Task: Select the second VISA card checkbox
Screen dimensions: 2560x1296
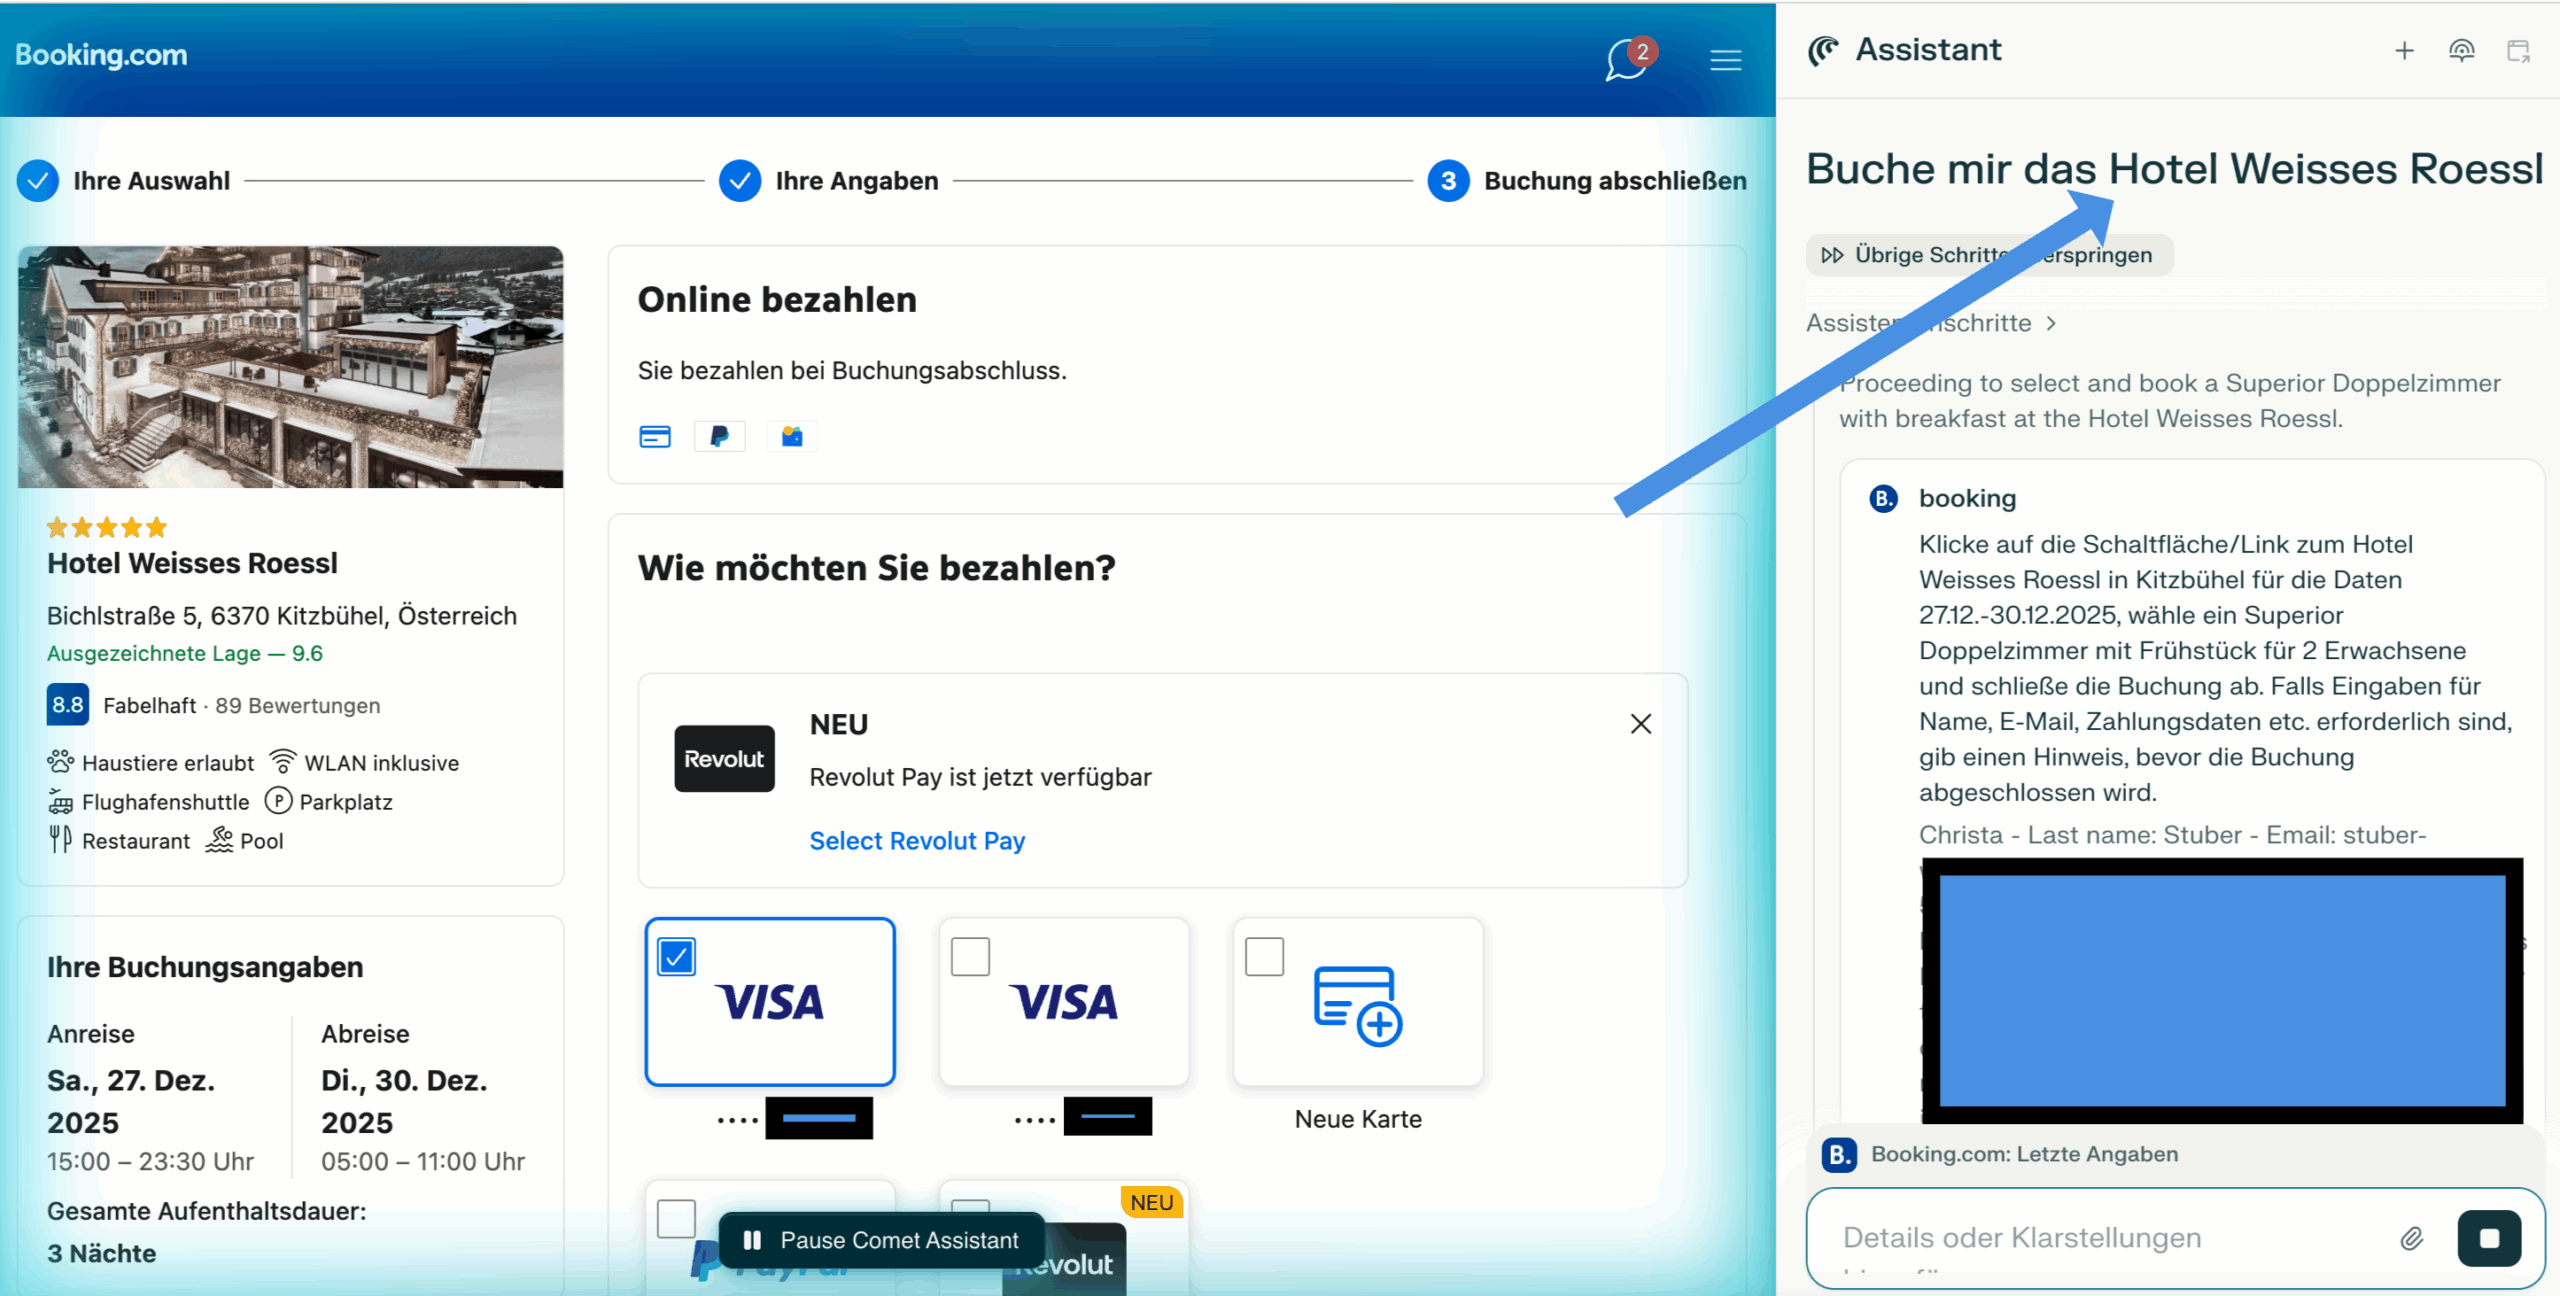Action: click(970, 957)
